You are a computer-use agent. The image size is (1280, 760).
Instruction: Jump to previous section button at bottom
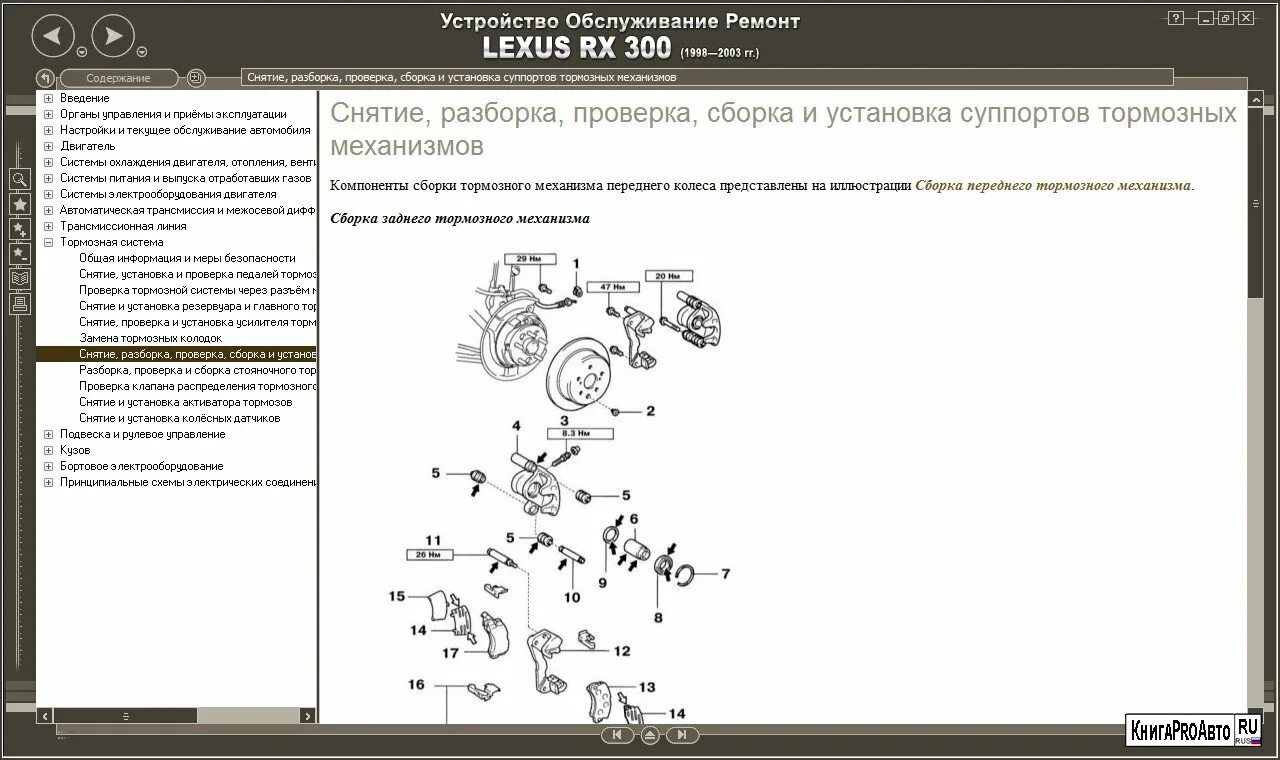(617, 735)
